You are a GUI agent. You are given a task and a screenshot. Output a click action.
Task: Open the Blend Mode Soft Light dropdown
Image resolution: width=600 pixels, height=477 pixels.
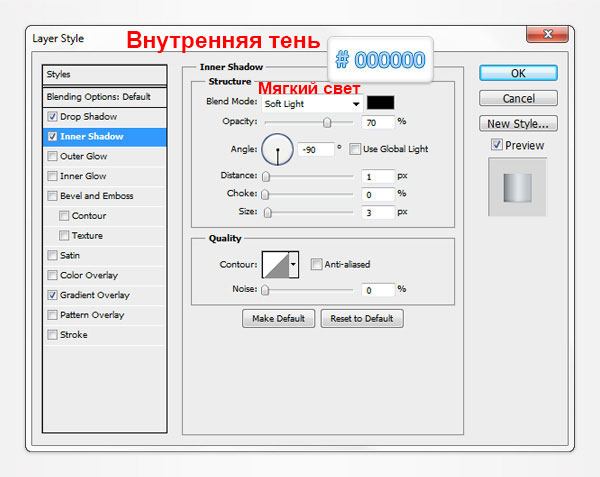[312, 104]
